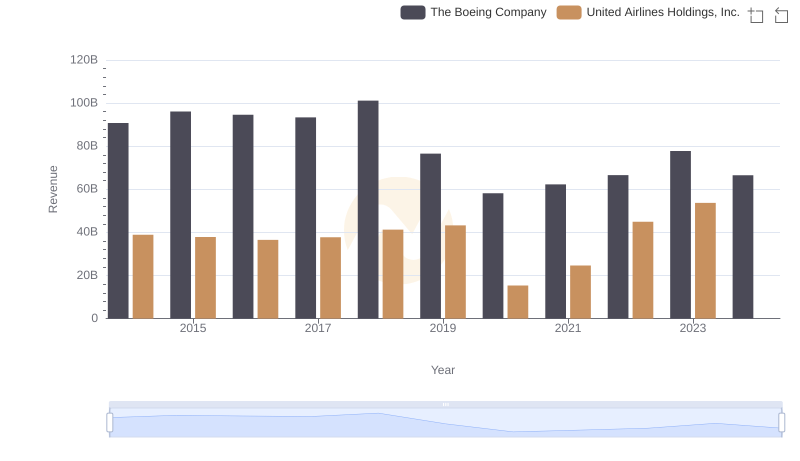Screen dimensions: 800x461
Task: Click United Airlines bar for 2023
Action: click(x=705, y=261)
